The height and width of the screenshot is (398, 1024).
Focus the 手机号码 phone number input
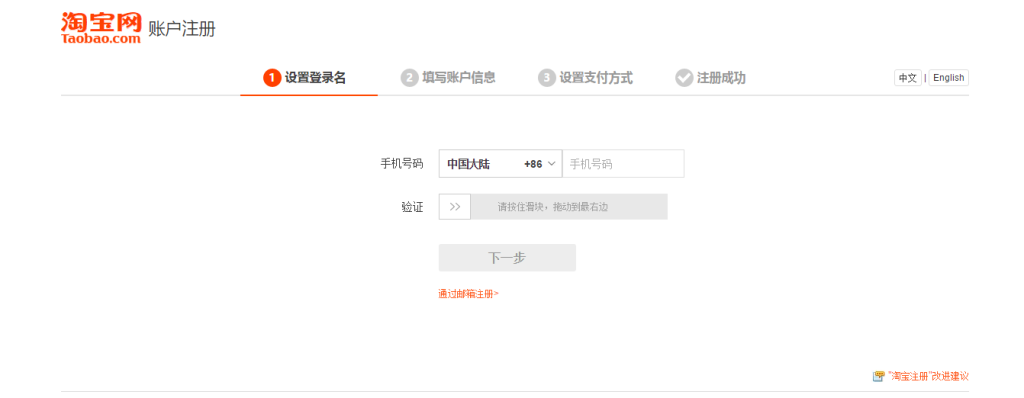coord(623,163)
